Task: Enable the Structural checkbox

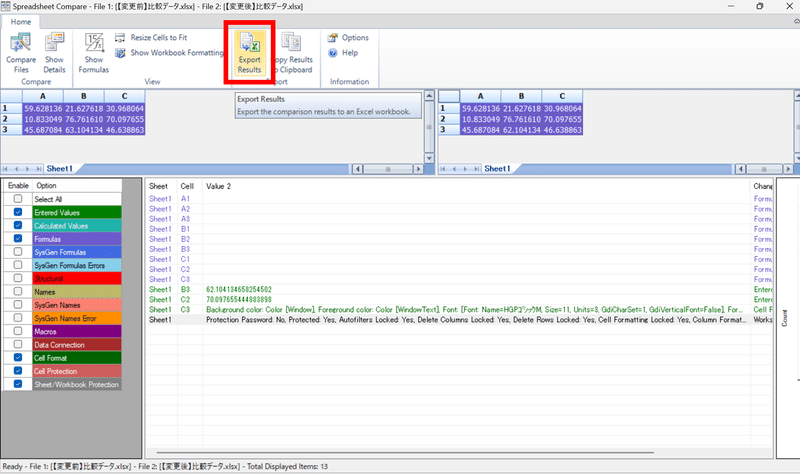Action: tap(18, 279)
